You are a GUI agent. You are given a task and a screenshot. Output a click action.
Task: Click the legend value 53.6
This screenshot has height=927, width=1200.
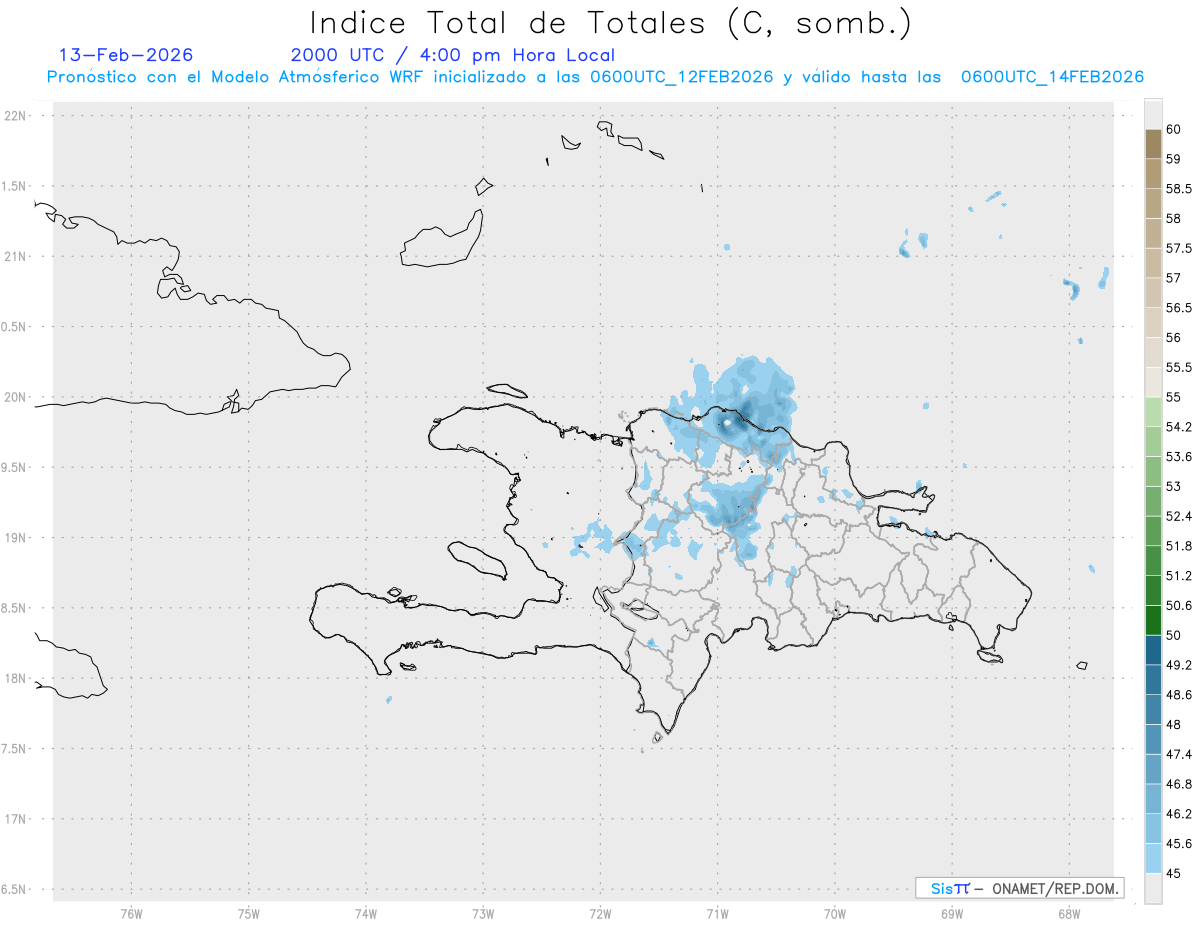1180,457
